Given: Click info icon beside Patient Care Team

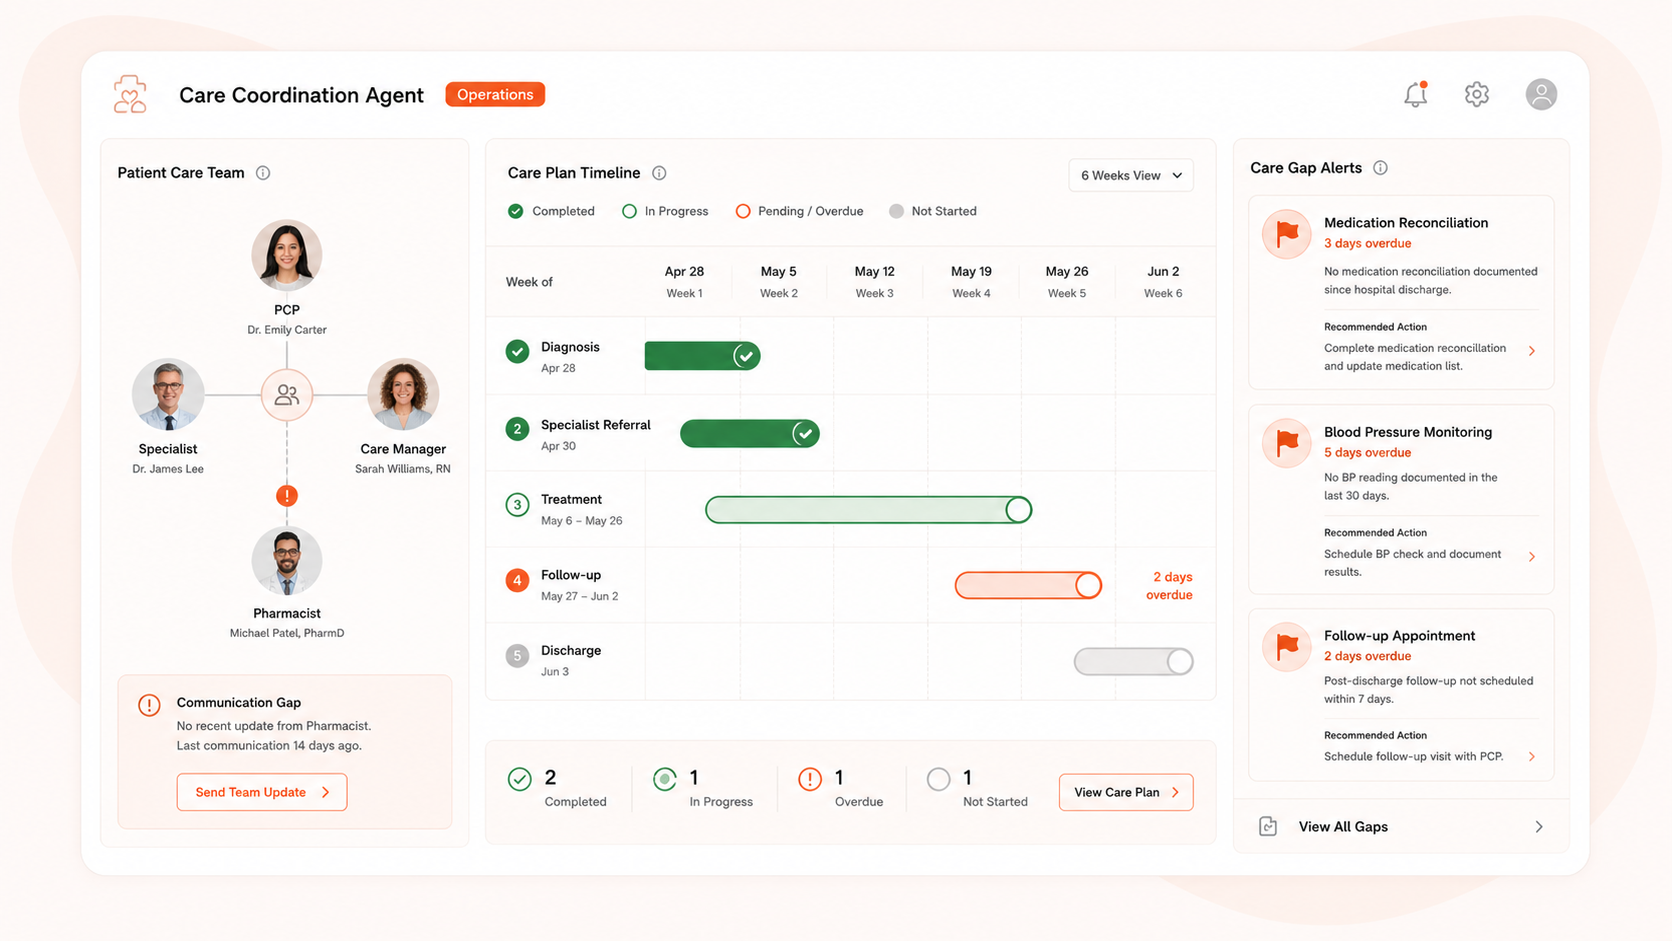Looking at the screenshot, I should click(263, 173).
